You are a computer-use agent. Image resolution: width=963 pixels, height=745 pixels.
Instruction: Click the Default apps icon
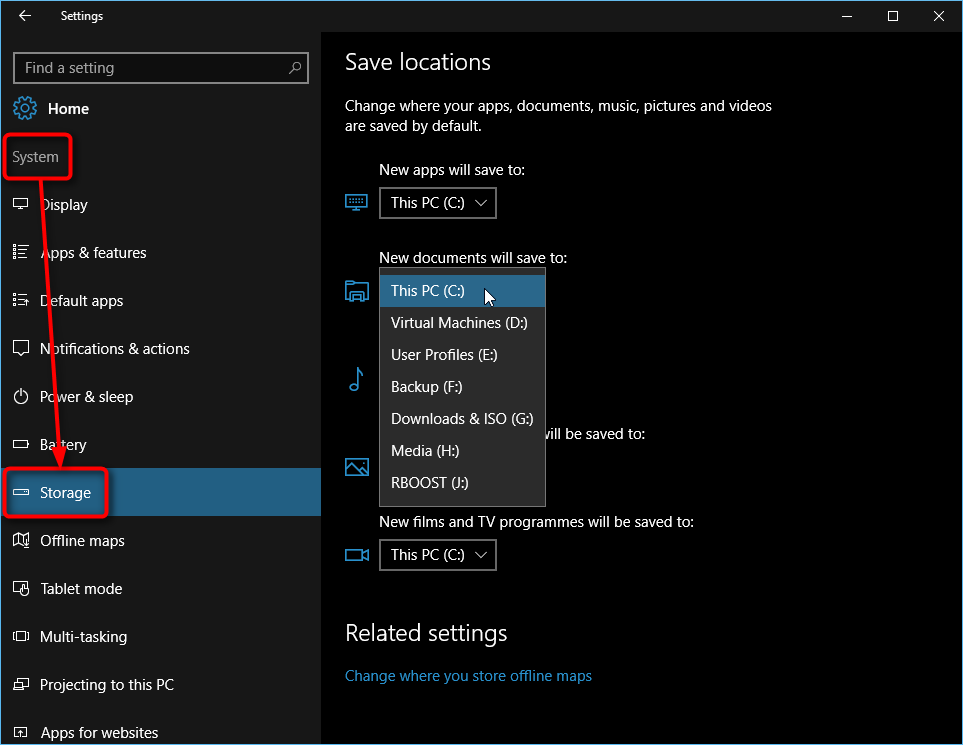[21, 300]
